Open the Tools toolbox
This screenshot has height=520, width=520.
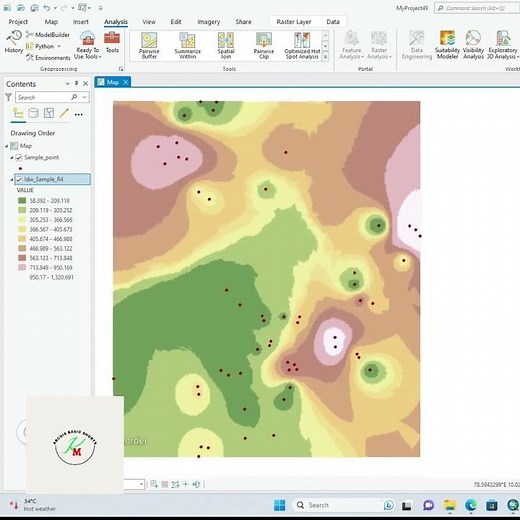click(112, 42)
